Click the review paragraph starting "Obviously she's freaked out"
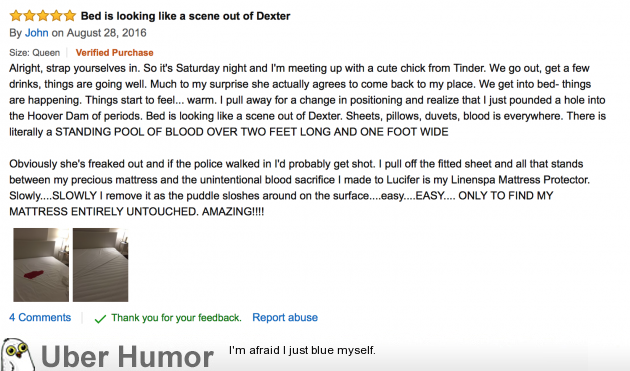The width and height of the screenshot is (630, 371). pyautogui.click(x=300, y=188)
